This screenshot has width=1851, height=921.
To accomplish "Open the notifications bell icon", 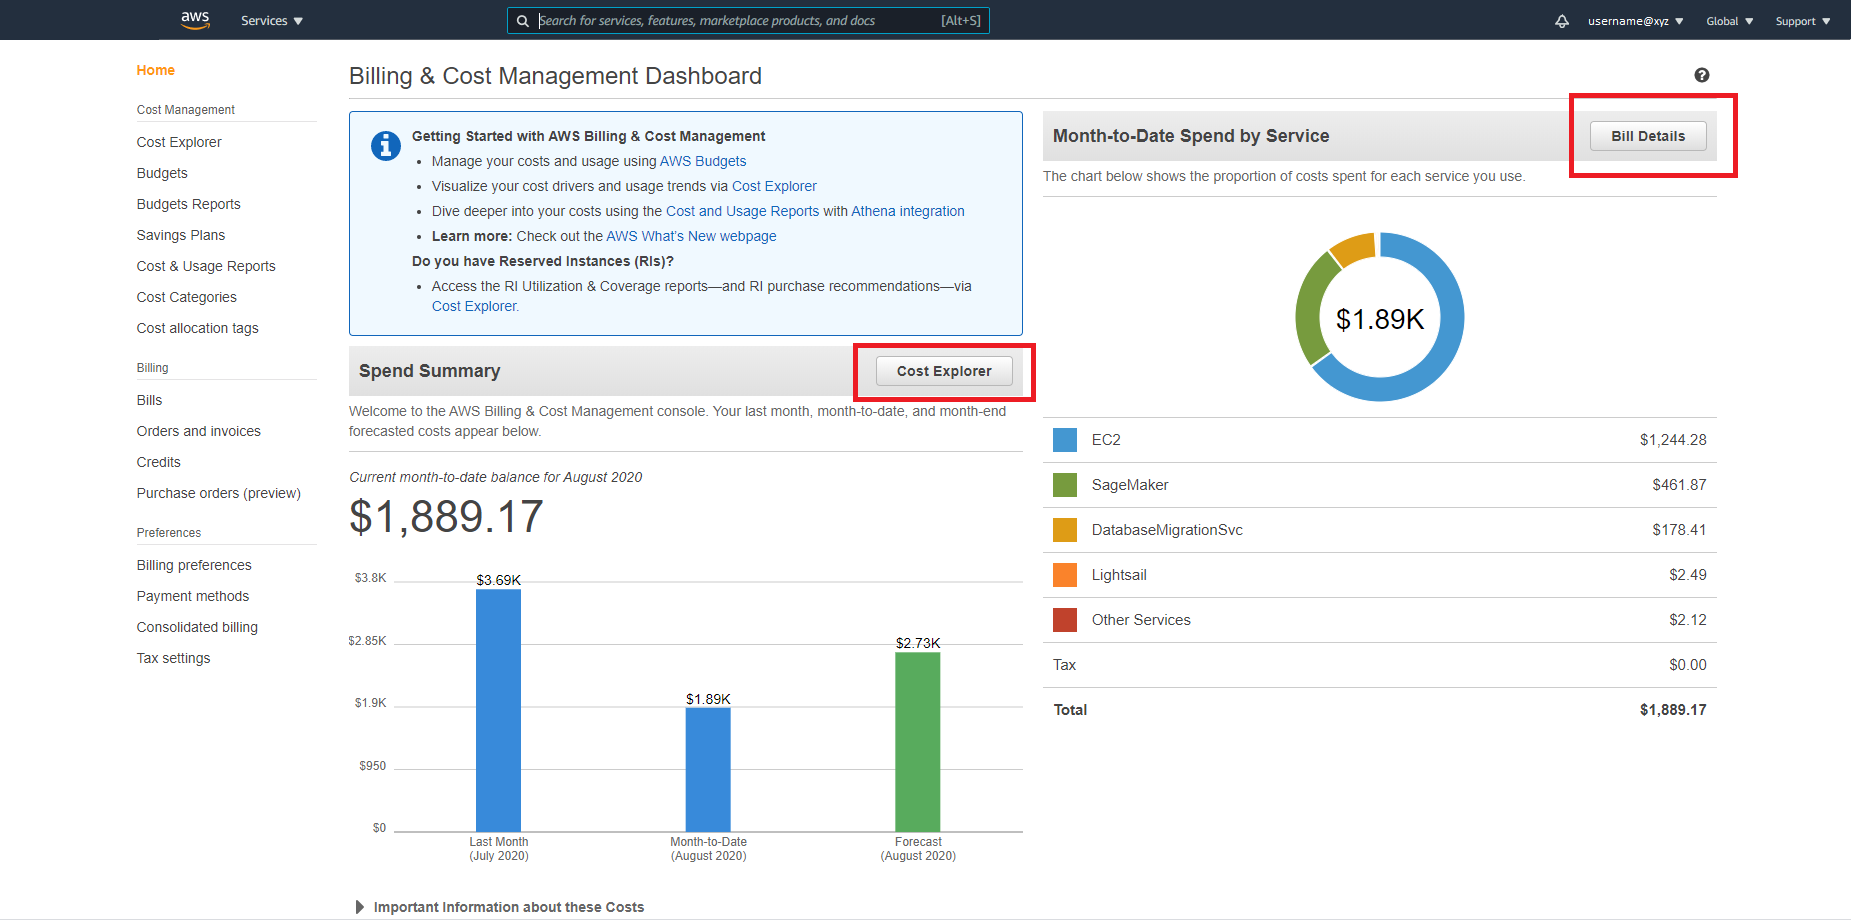I will tap(1562, 21).
